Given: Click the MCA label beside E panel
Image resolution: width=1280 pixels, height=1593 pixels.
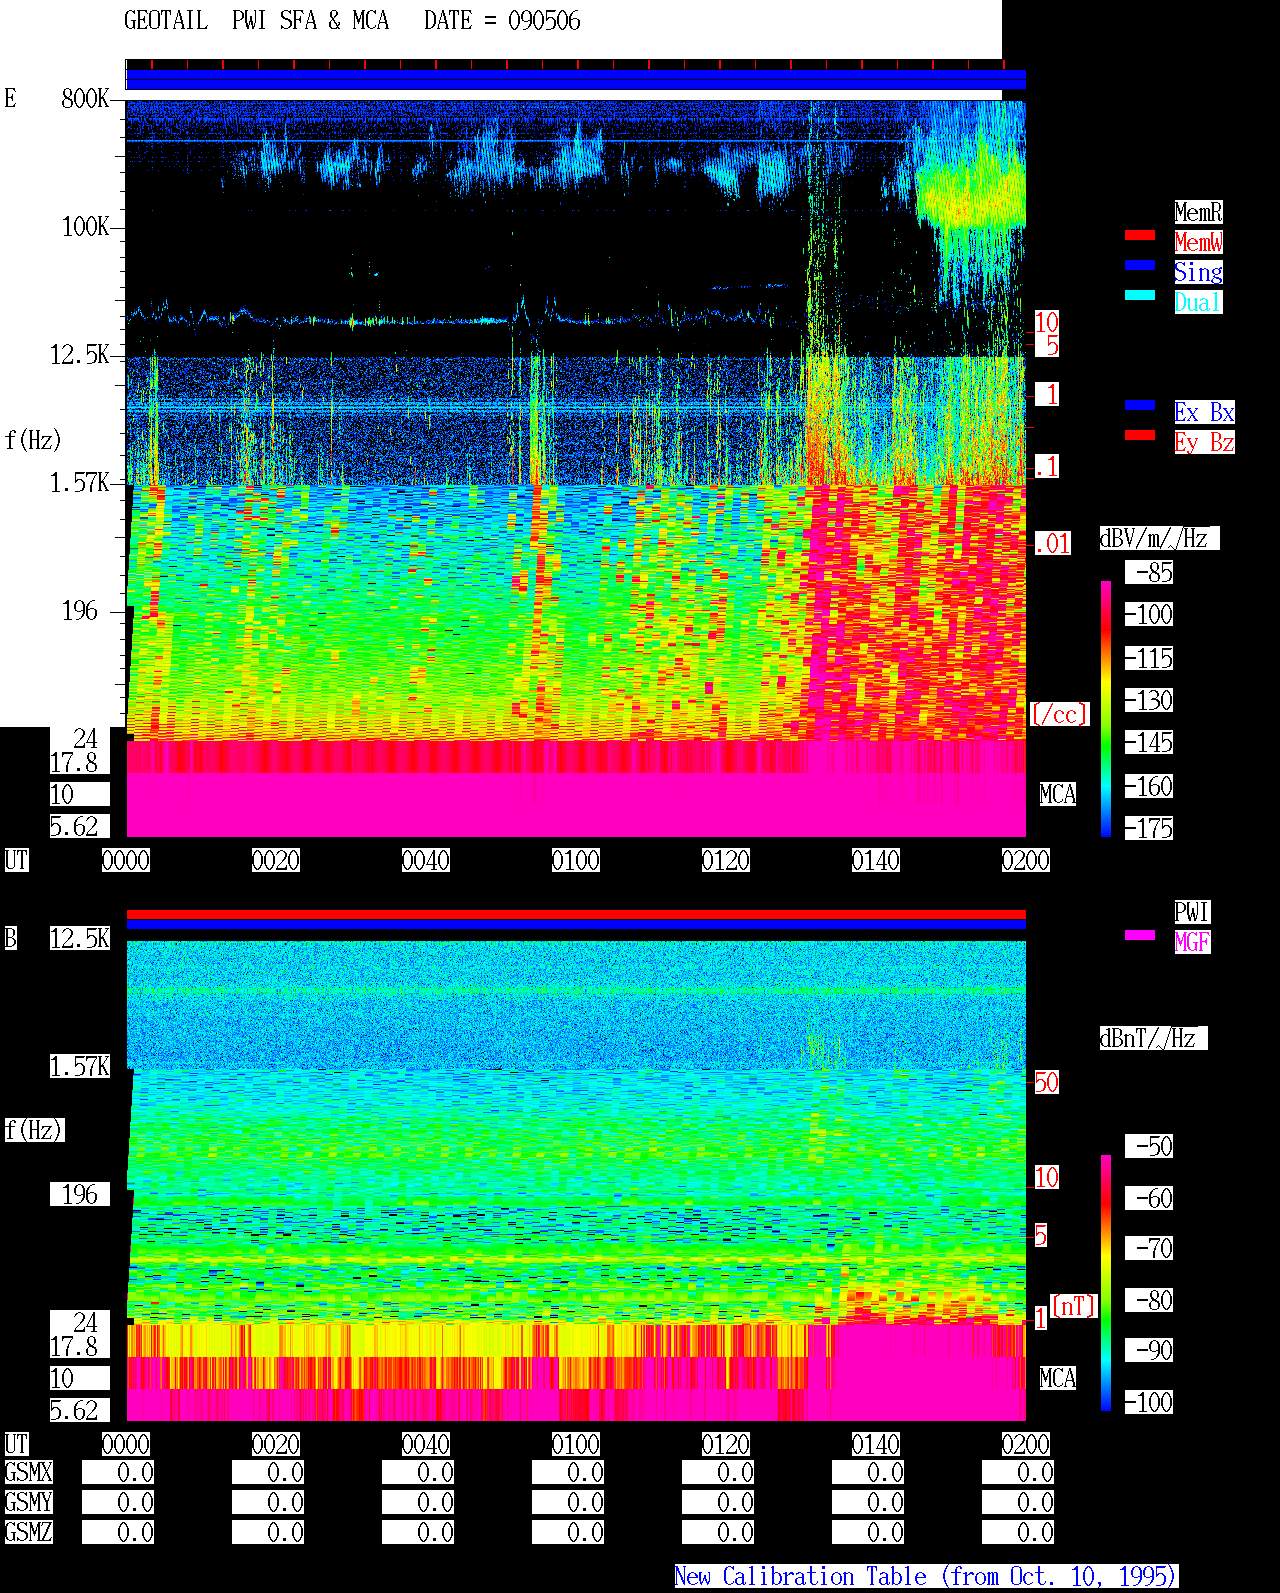Looking at the screenshot, I should click(x=1058, y=794).
